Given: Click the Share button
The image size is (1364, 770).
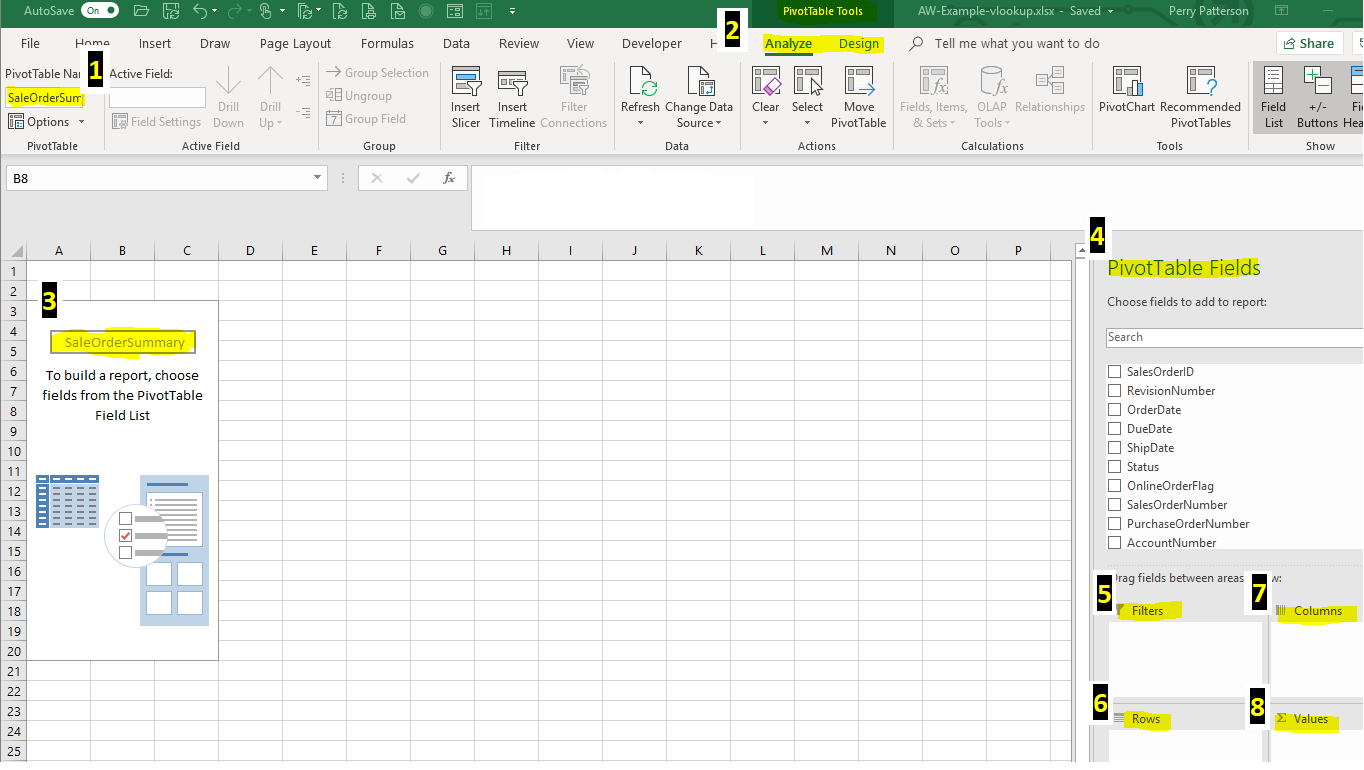Looking at the screenshot, I should click(x=1308, y=43).
